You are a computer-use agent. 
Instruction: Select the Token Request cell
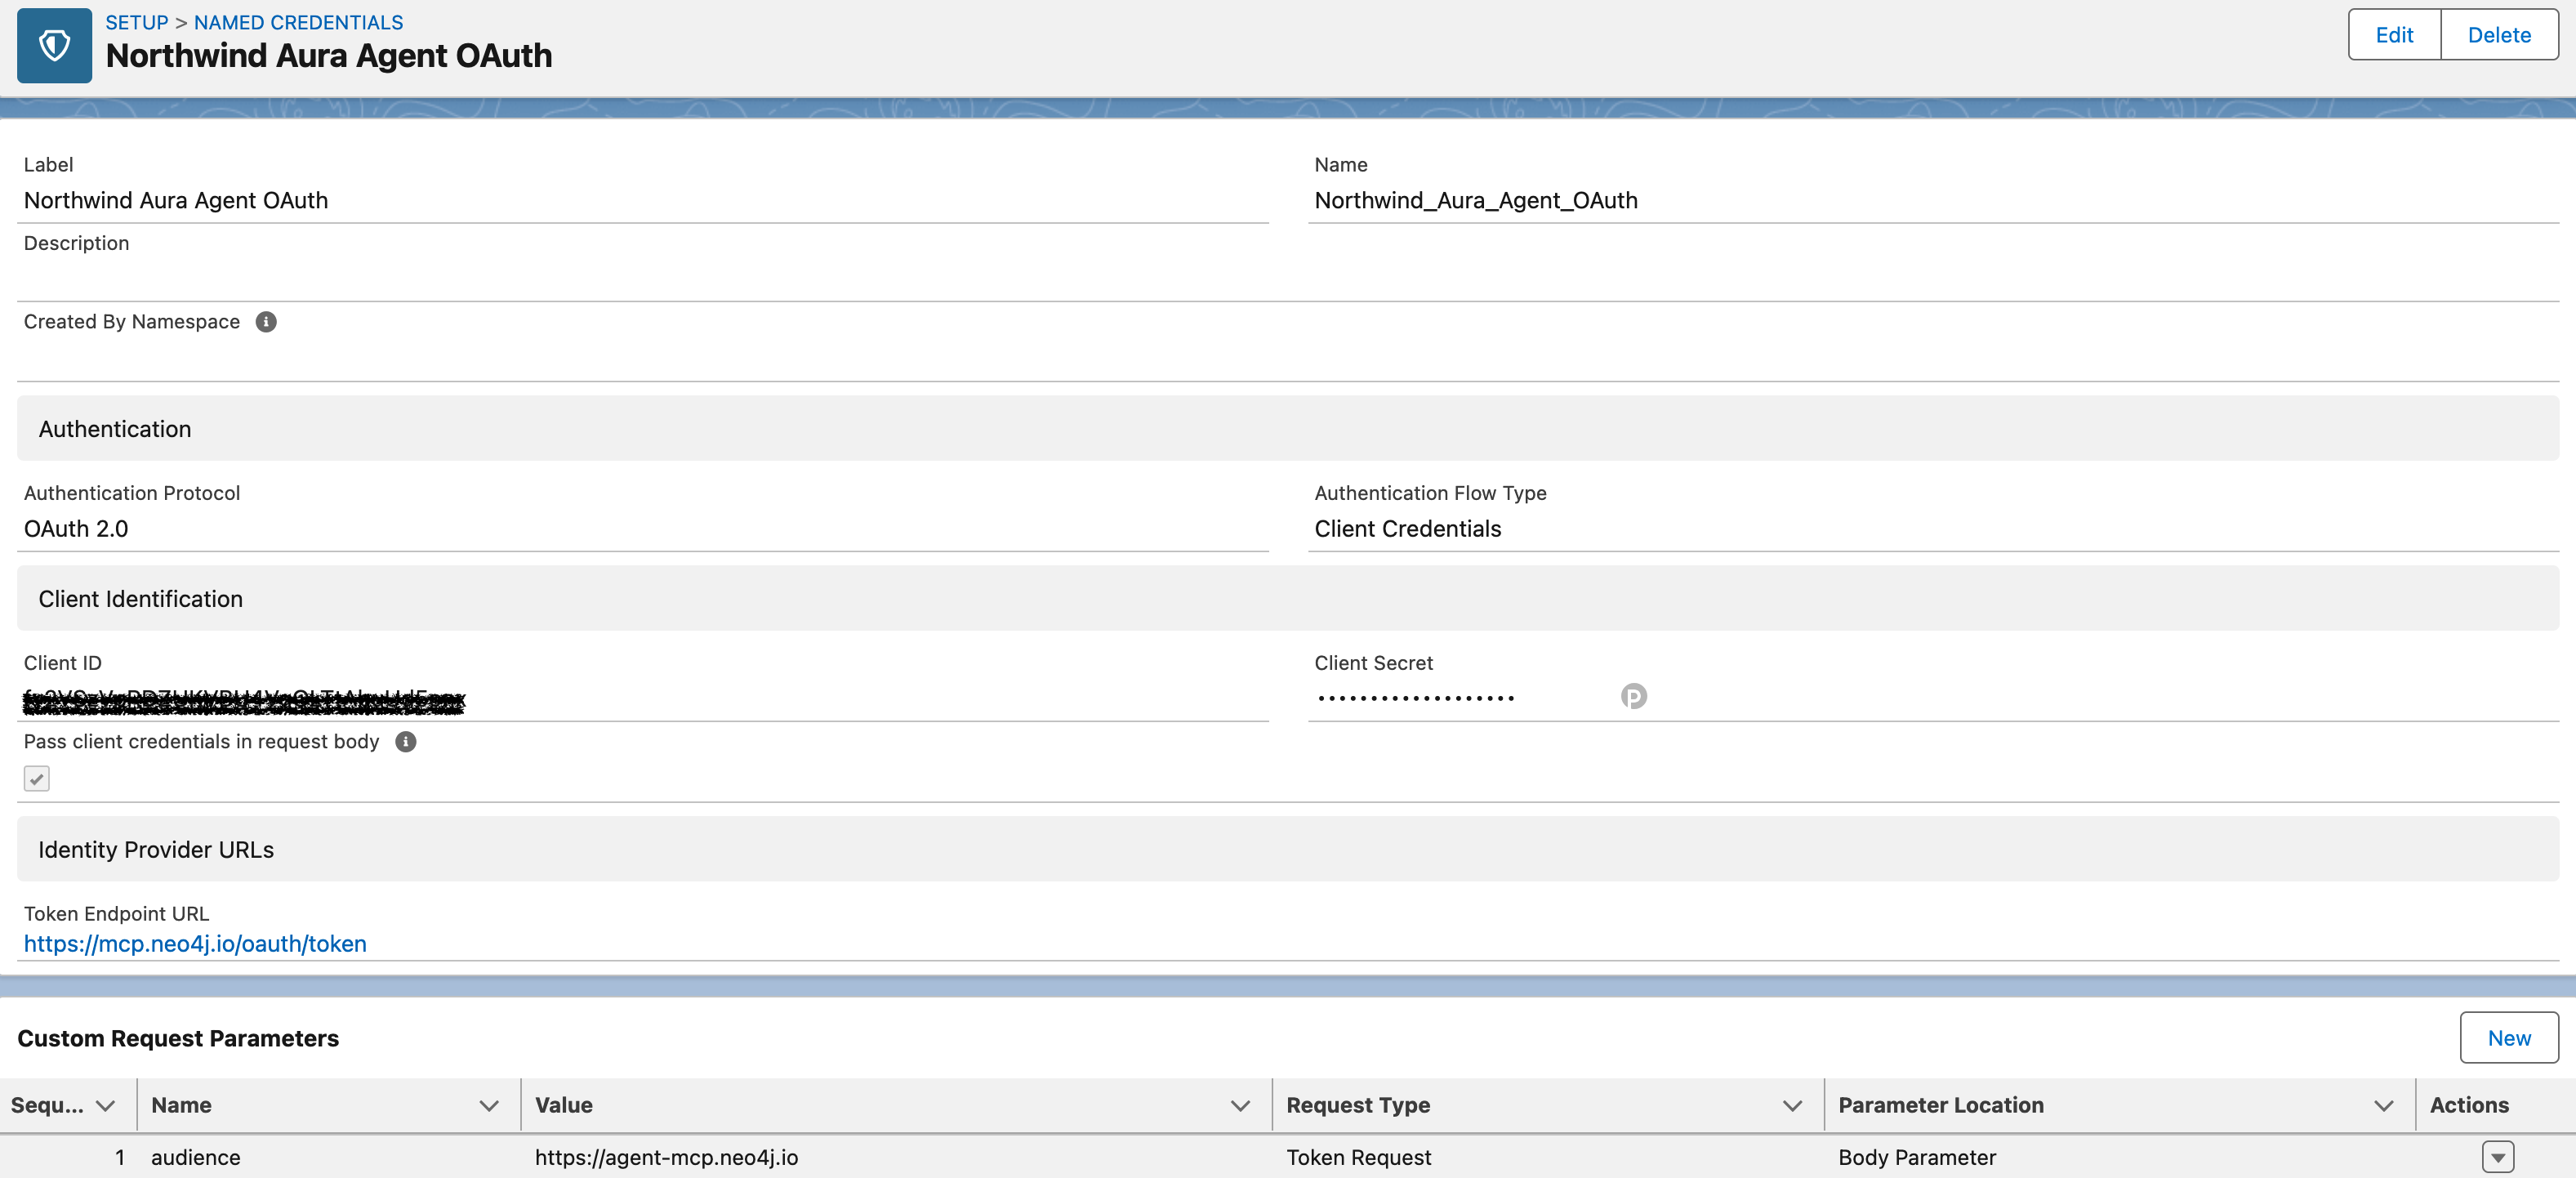[1548, 1158]
